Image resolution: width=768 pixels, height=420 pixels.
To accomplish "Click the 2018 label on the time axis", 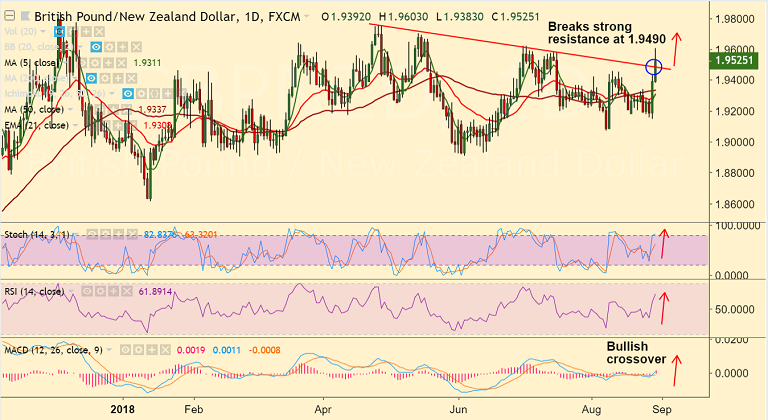I will pyautogui.click(x=122, y=409).
